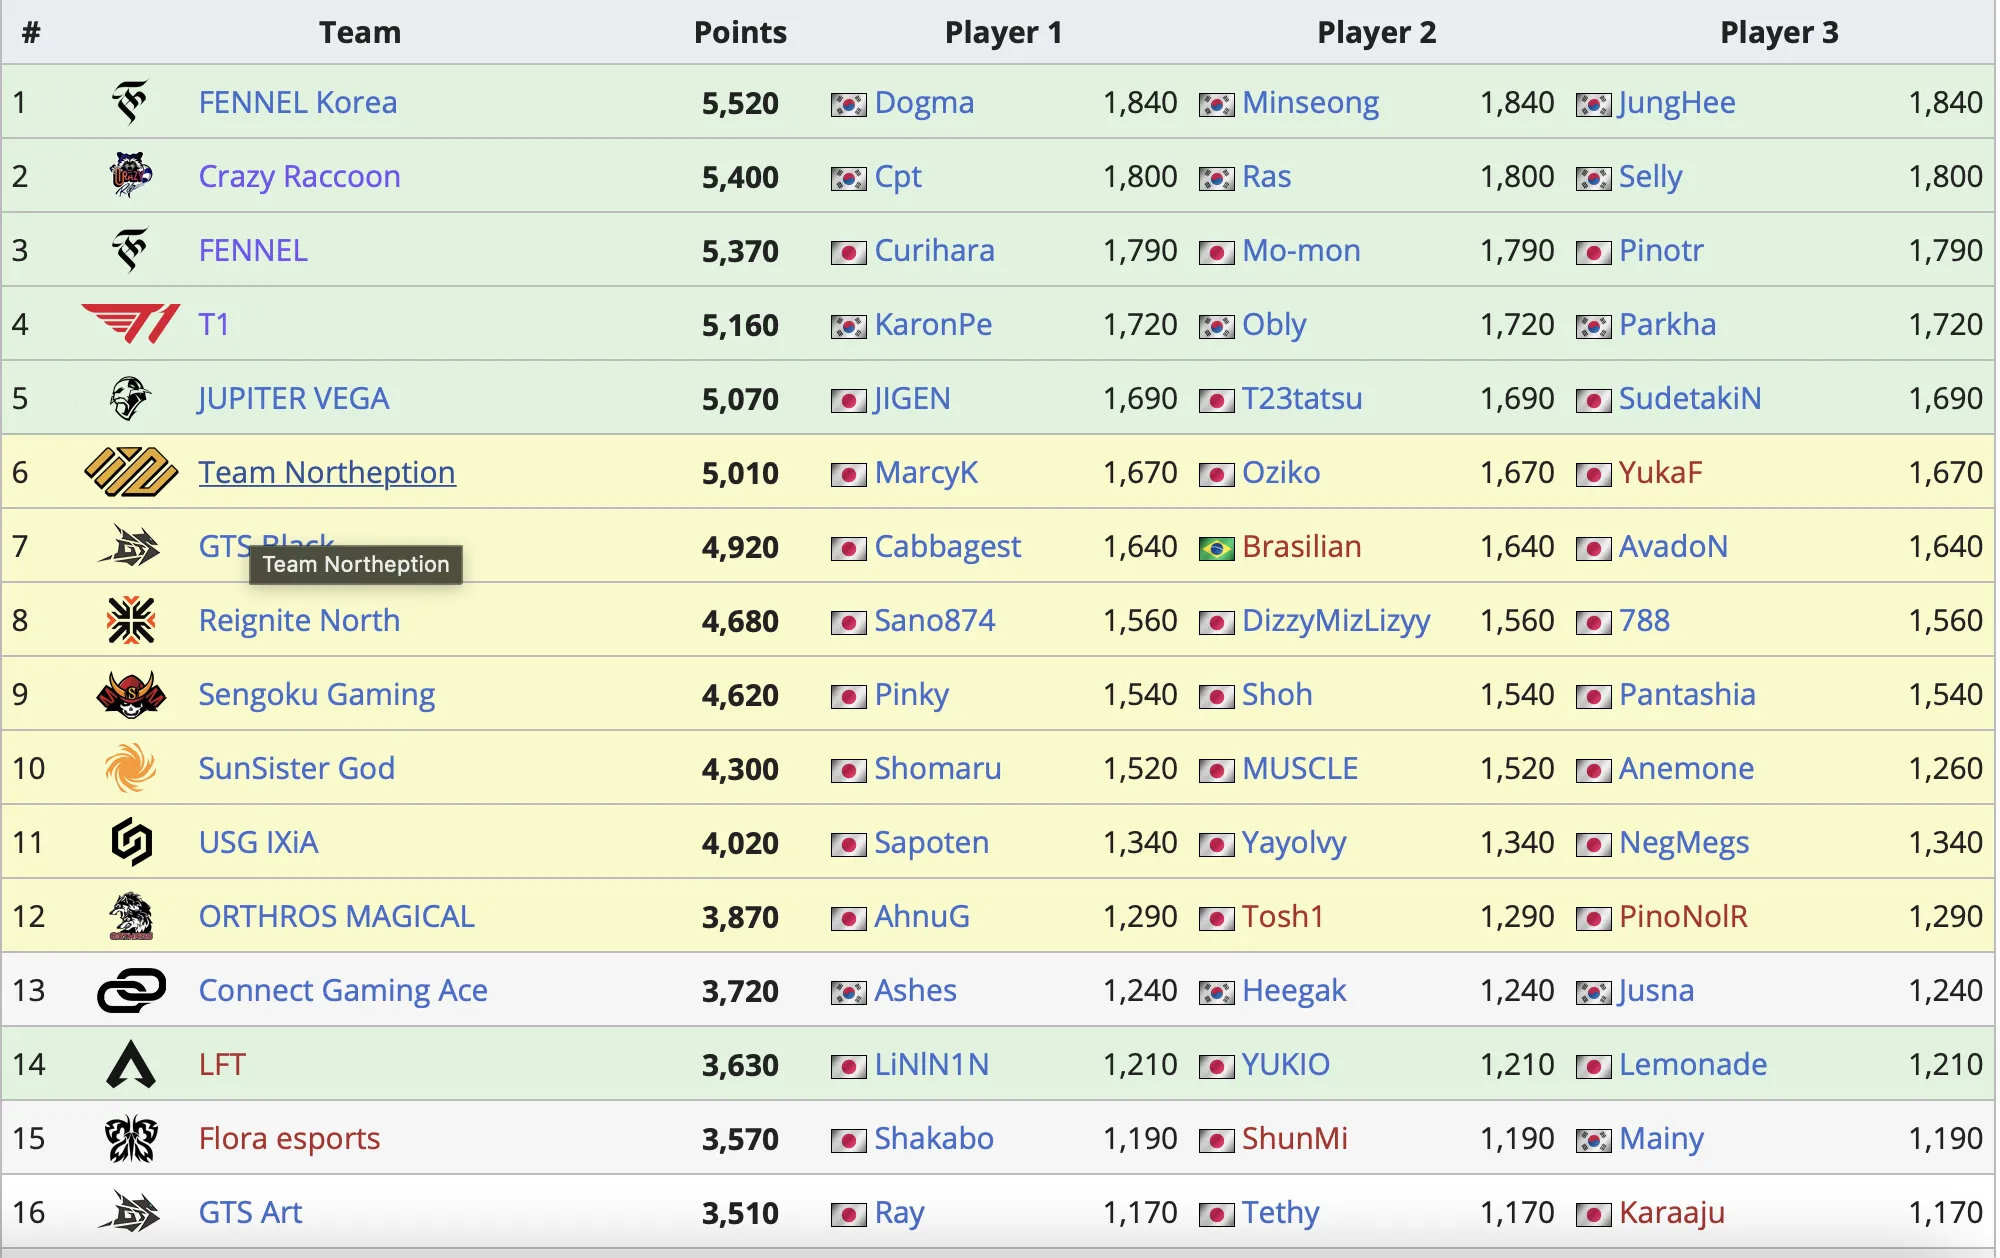This screenshot has width=2000, height=1258.
Task: Open the Team Northeption team page
Action: [326, 472]
